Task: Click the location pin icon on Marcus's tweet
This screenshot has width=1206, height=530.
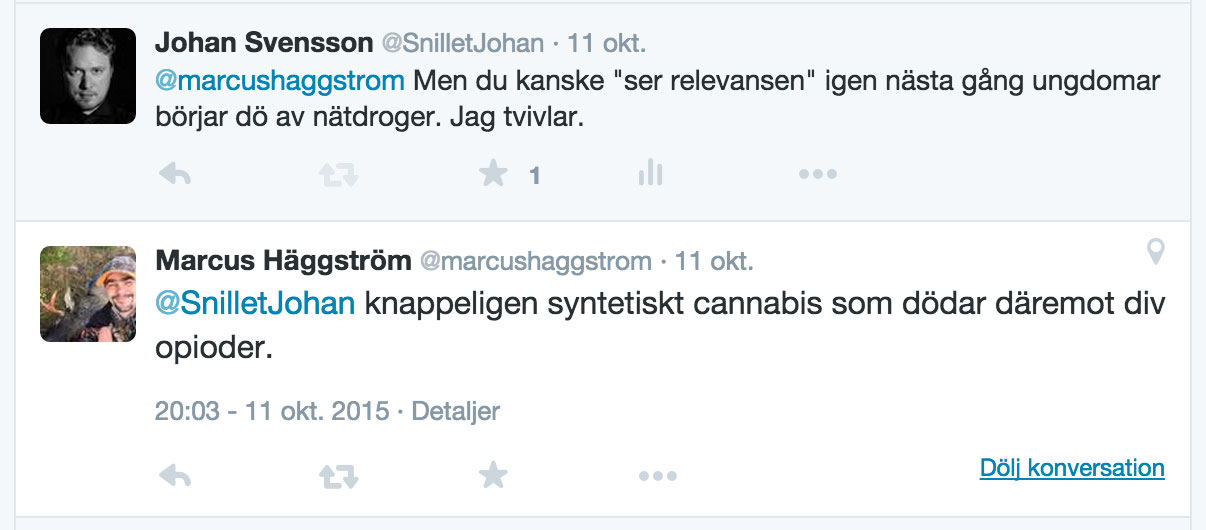Action: tap(1155, 252)
